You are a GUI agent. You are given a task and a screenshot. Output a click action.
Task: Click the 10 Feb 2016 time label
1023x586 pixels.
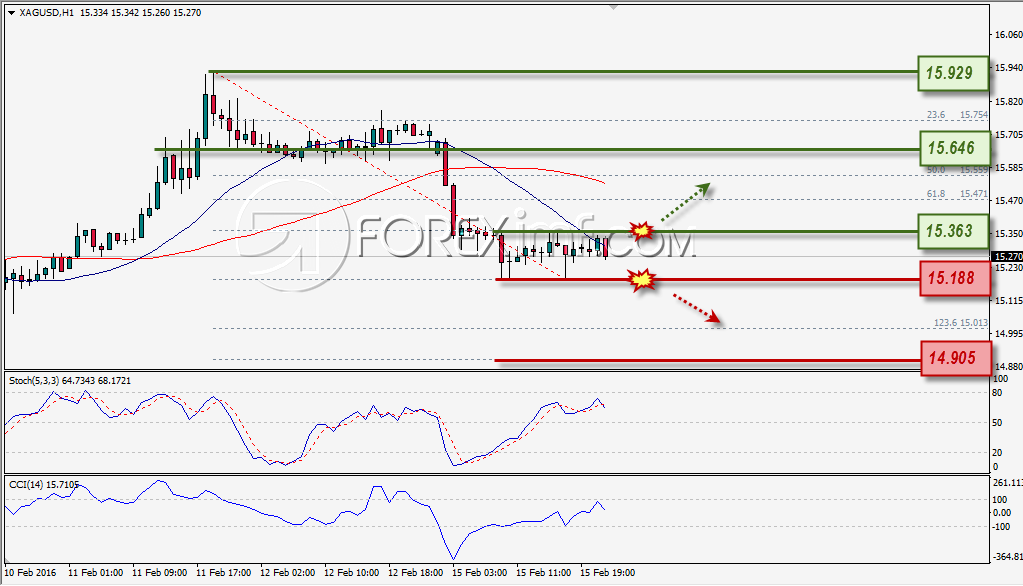[x=30, y=573]
